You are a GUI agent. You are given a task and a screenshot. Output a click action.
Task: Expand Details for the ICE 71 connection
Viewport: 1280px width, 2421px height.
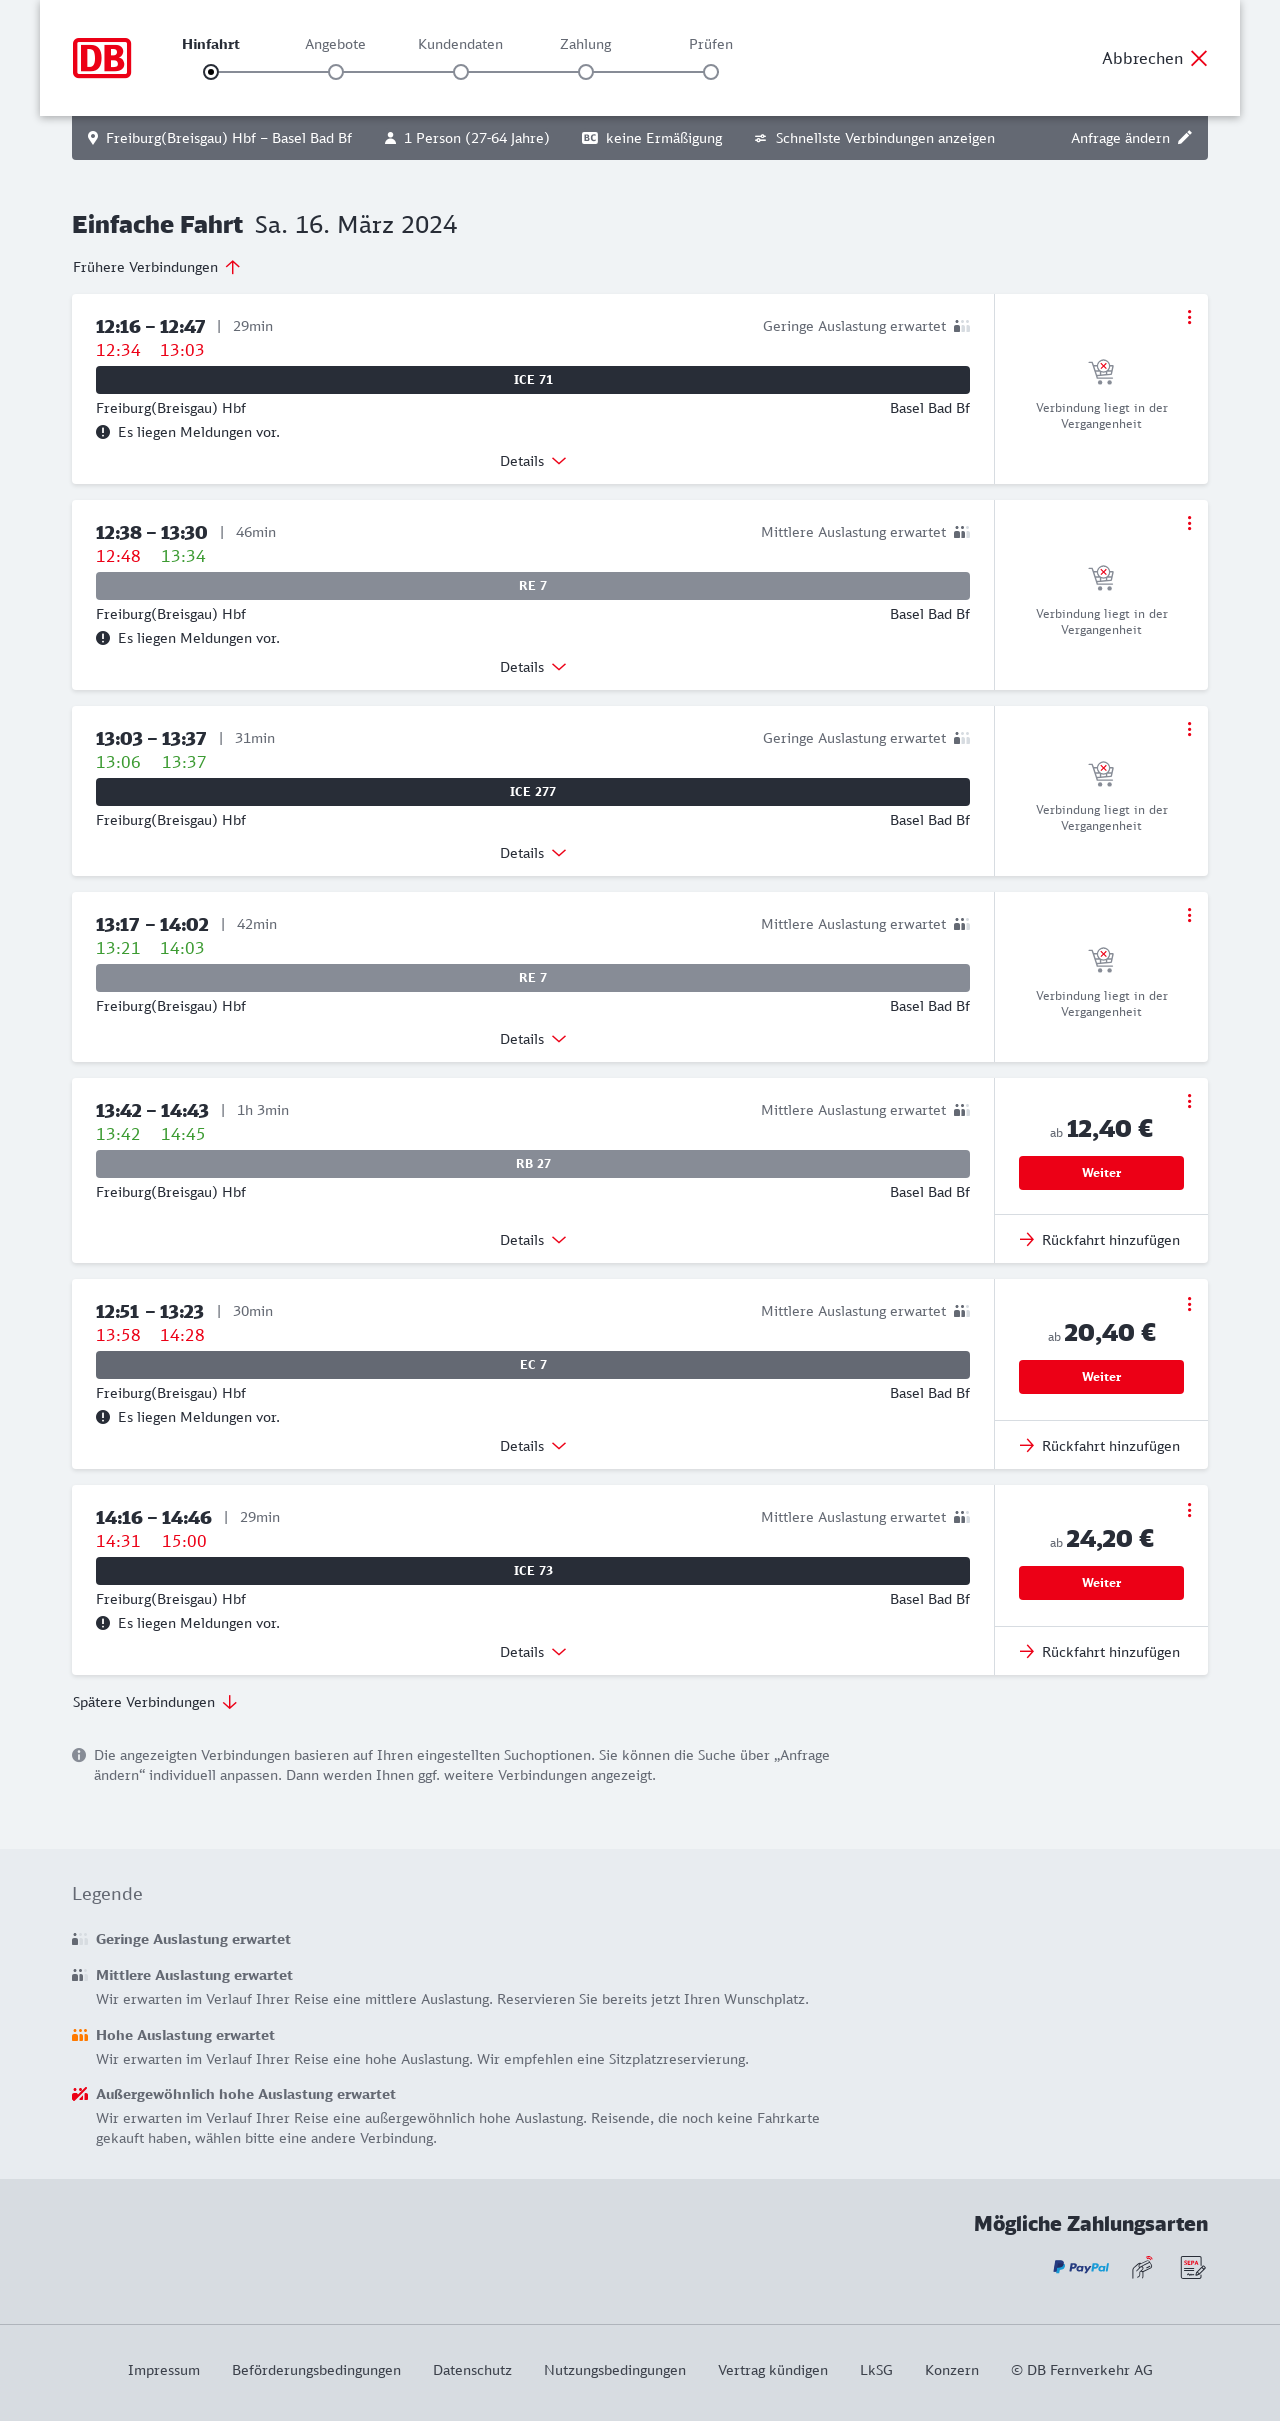click(532, 461)
